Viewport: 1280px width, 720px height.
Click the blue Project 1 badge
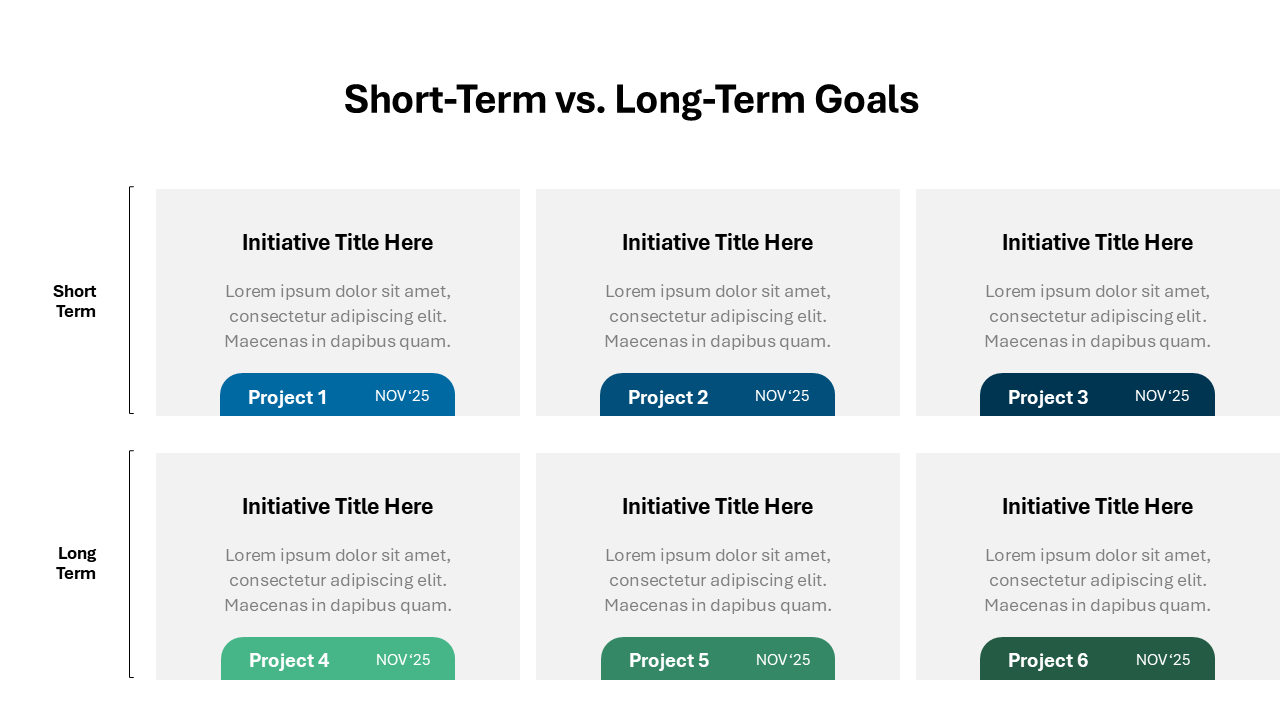337,396
